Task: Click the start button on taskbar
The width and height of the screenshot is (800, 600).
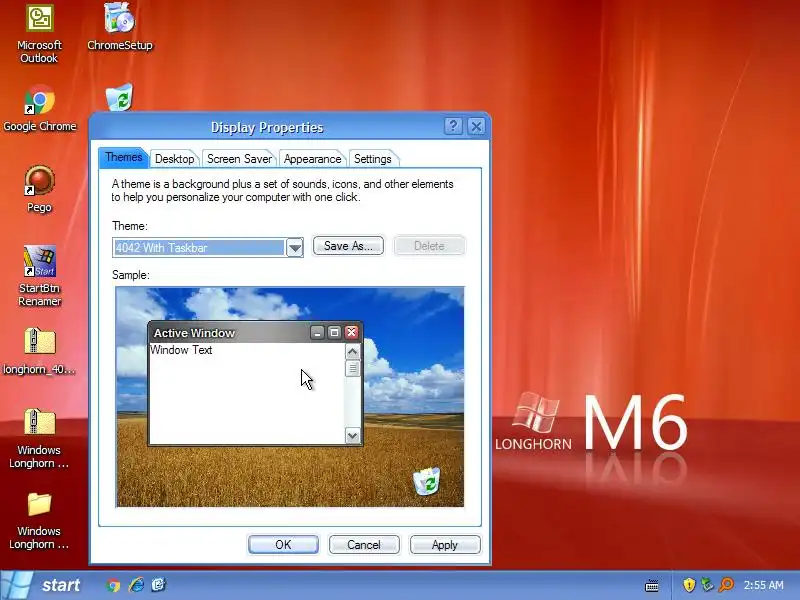Action: pyautogui.click(x=42, y=585)
